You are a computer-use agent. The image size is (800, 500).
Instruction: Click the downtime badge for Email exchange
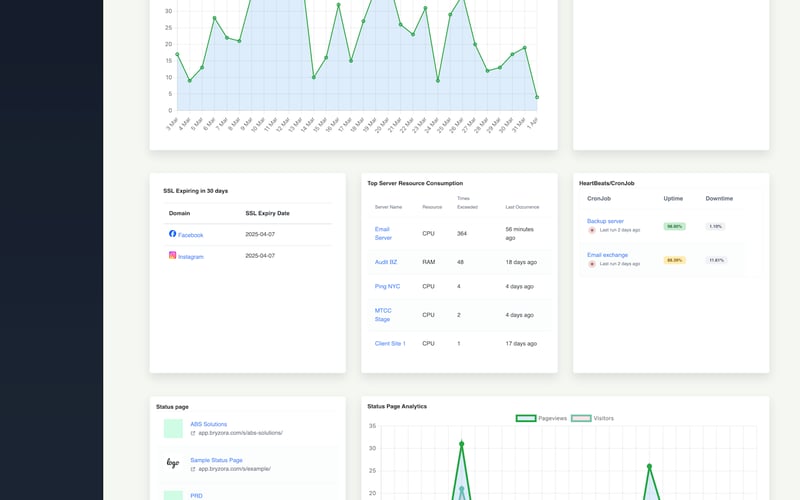point(716,260)
